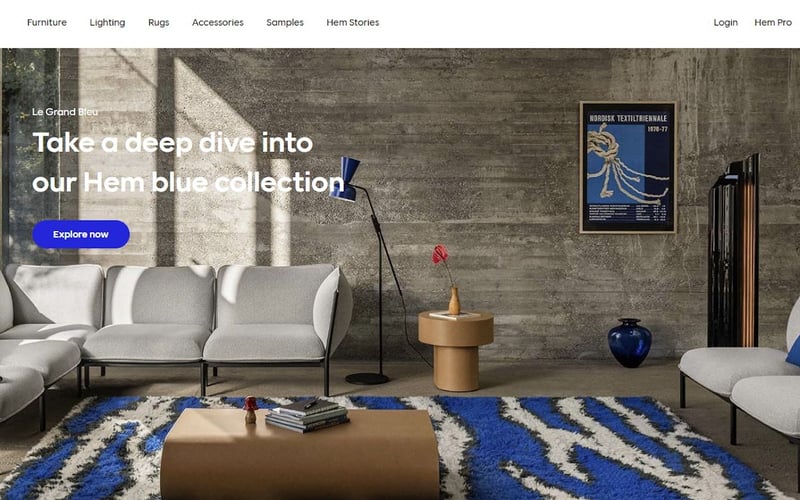Click the blue floor lamp shade

(345, 179)
